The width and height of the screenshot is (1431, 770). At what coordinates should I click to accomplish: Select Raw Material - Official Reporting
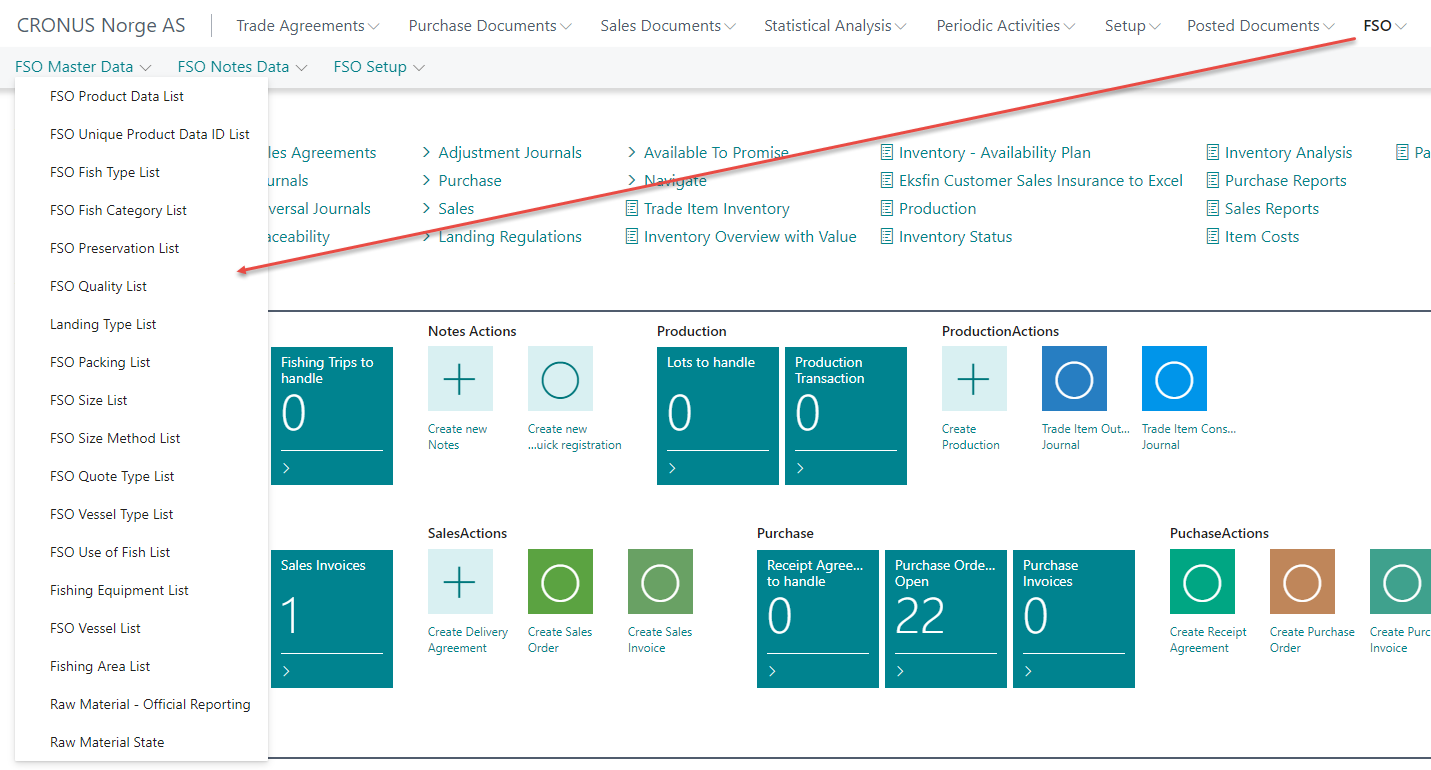(150, 705)
